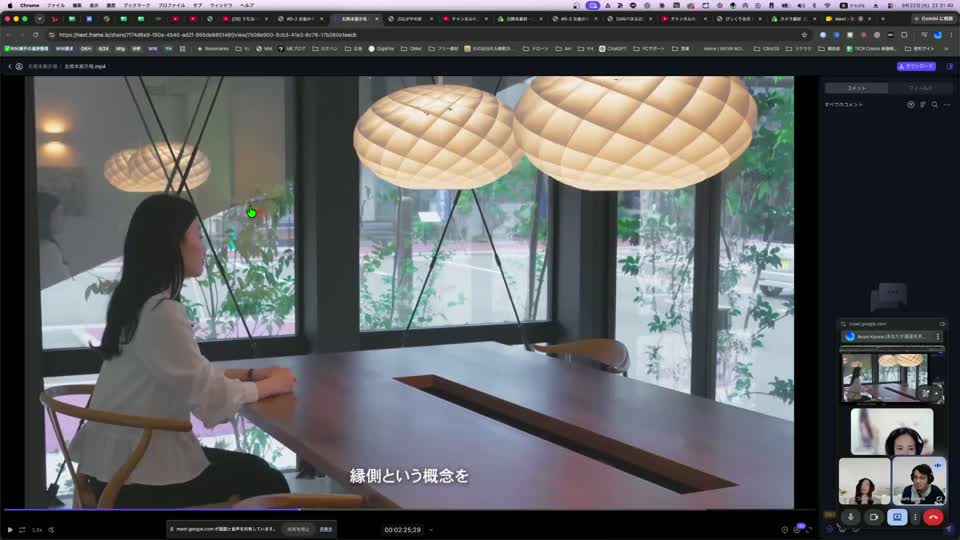This screenshot has width=960, height=540.
Task: Open a new Chrome tab
Action: [883, 19]
